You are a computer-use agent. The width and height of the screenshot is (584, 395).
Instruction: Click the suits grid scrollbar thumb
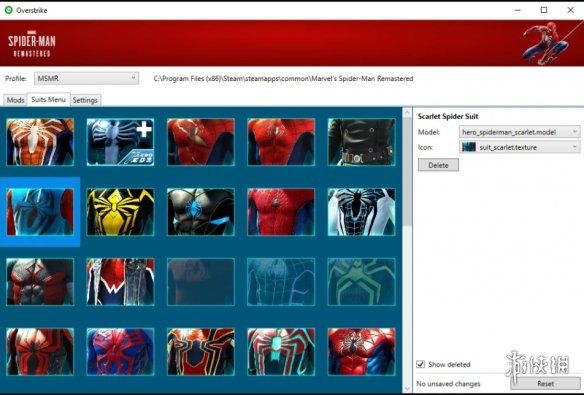407,172
